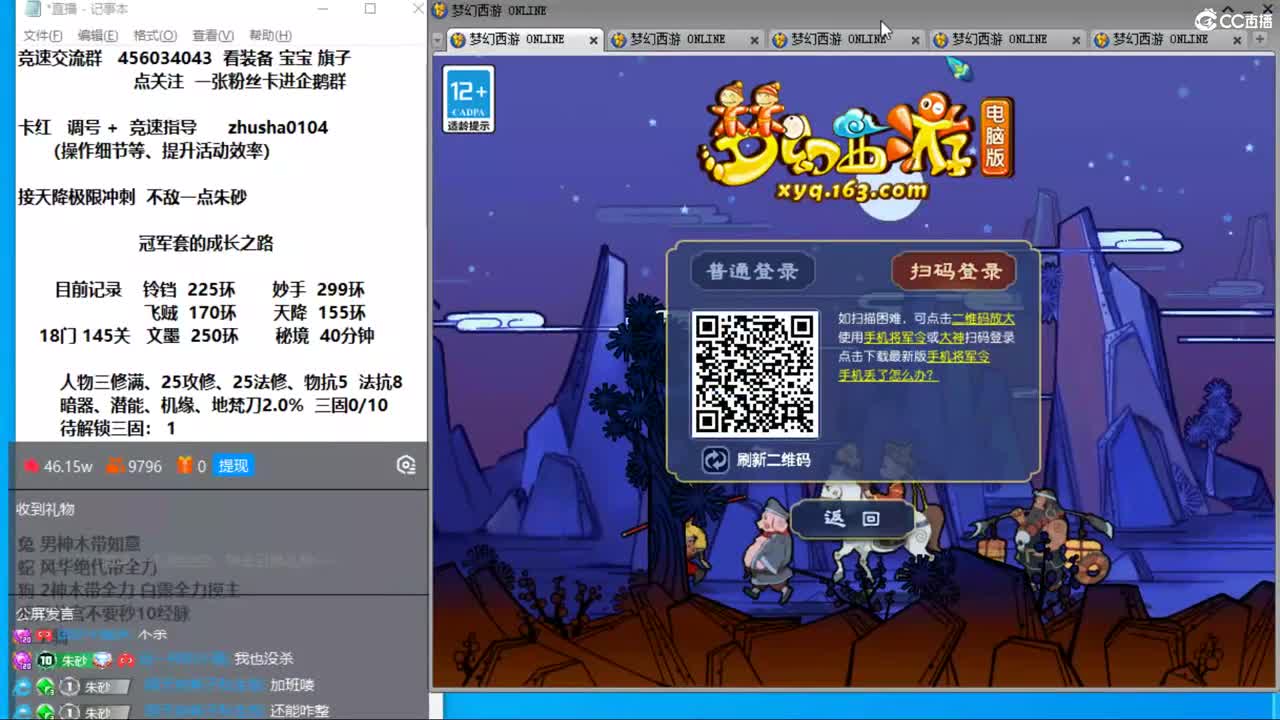This screenshot has width=1280, height=720.
Task: Close the third 梦幻西游 ONLINE tab
Action: [x=915, y=40]
